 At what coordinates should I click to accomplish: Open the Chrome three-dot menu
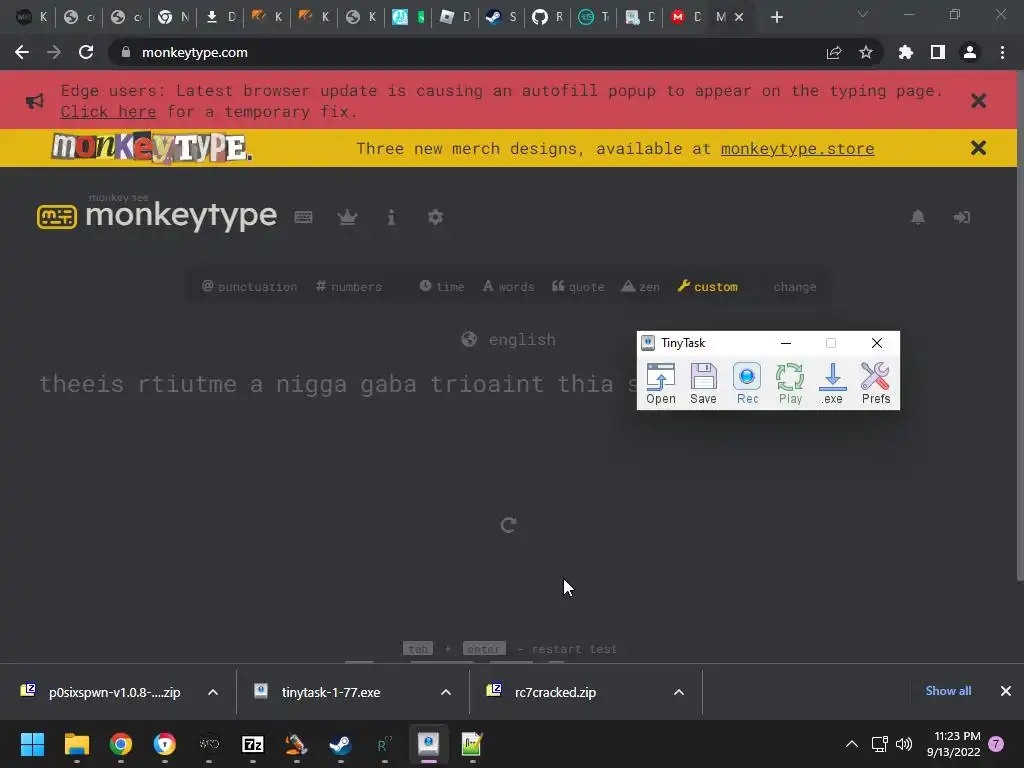pyautogui.click(x=1002, y=52)
